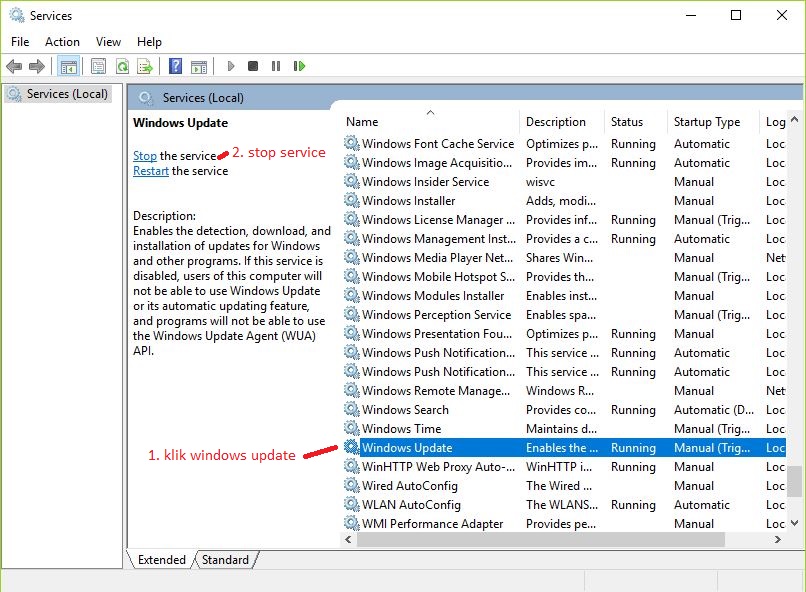Click the Restart Service toolbar icon

[x=300, y=66]
